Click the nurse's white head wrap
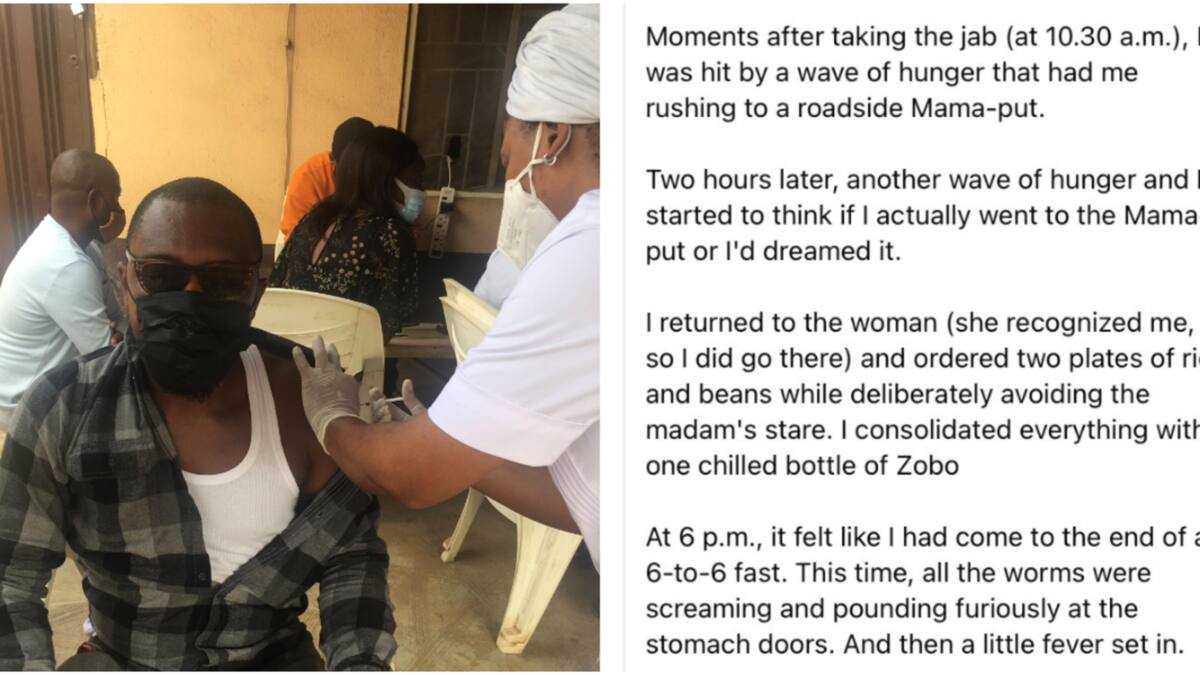This screenshot has height=675, width=1200. (553, 63)
